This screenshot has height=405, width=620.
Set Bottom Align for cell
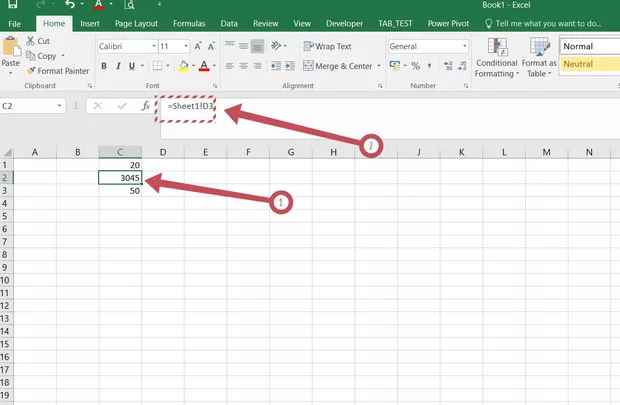click(x=257, y=46)
